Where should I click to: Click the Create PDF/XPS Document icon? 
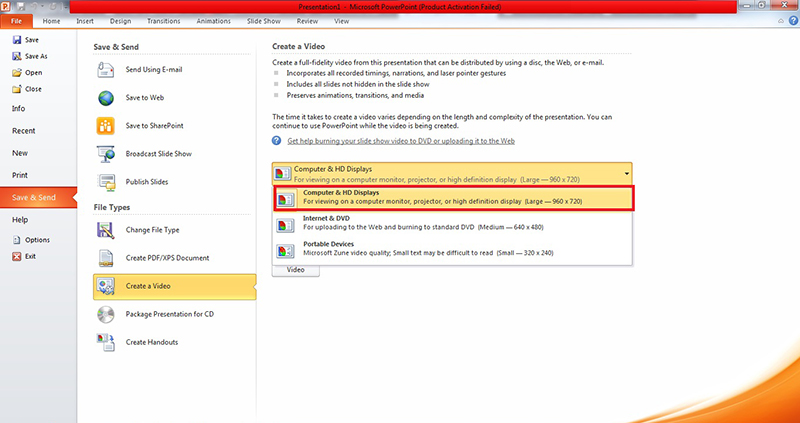[x=106, y=258]
